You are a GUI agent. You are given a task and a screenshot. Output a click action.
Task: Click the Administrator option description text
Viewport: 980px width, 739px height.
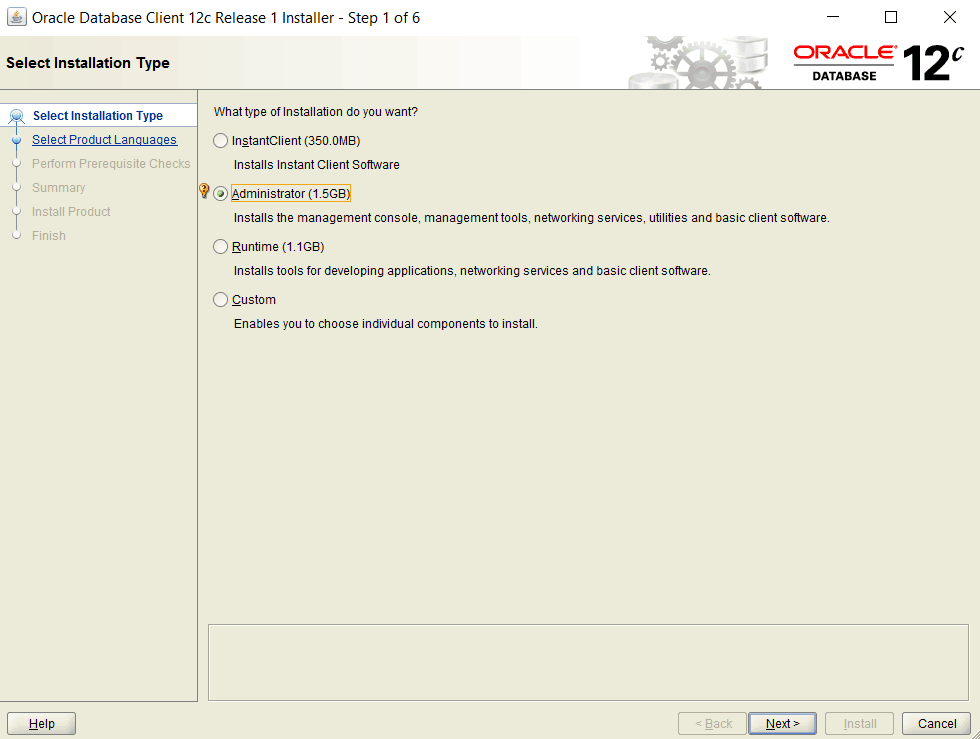coord(531,218)
